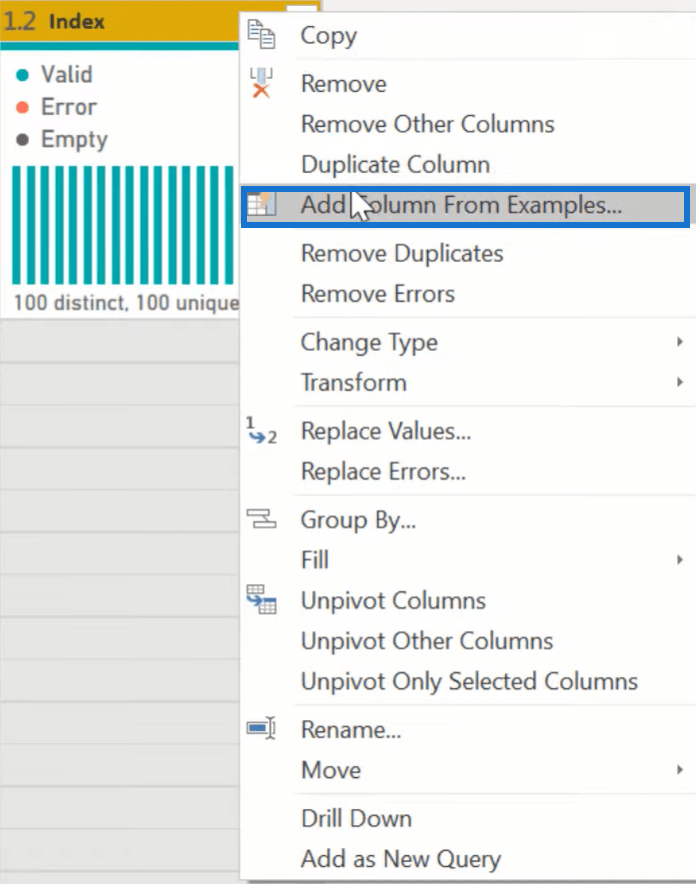This screenshot has width=696, height=884.
Task: Open the Move submenu arrow
Action: (680, 770)
